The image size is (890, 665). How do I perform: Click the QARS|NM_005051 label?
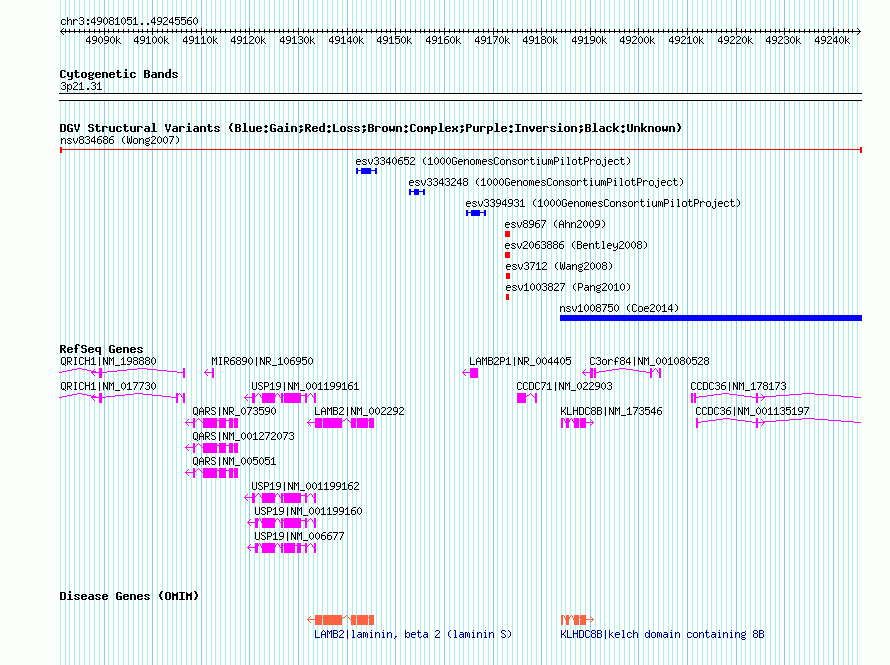click(234, 461)
